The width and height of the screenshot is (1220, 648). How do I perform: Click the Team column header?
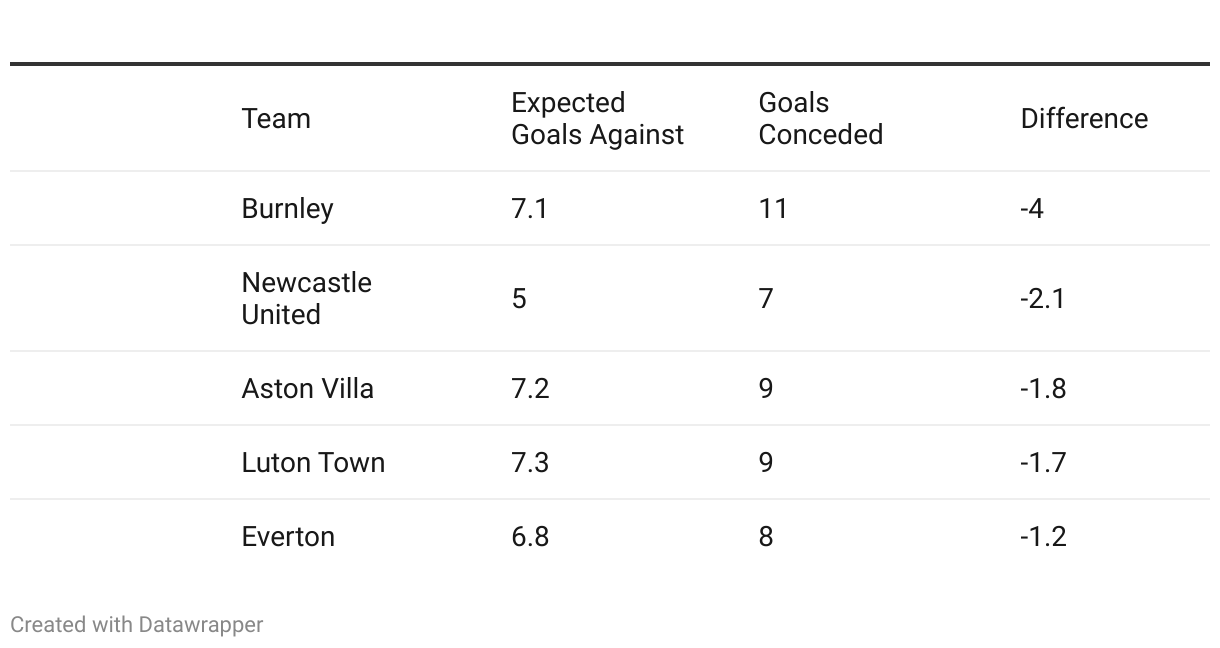tap(276, 118)
